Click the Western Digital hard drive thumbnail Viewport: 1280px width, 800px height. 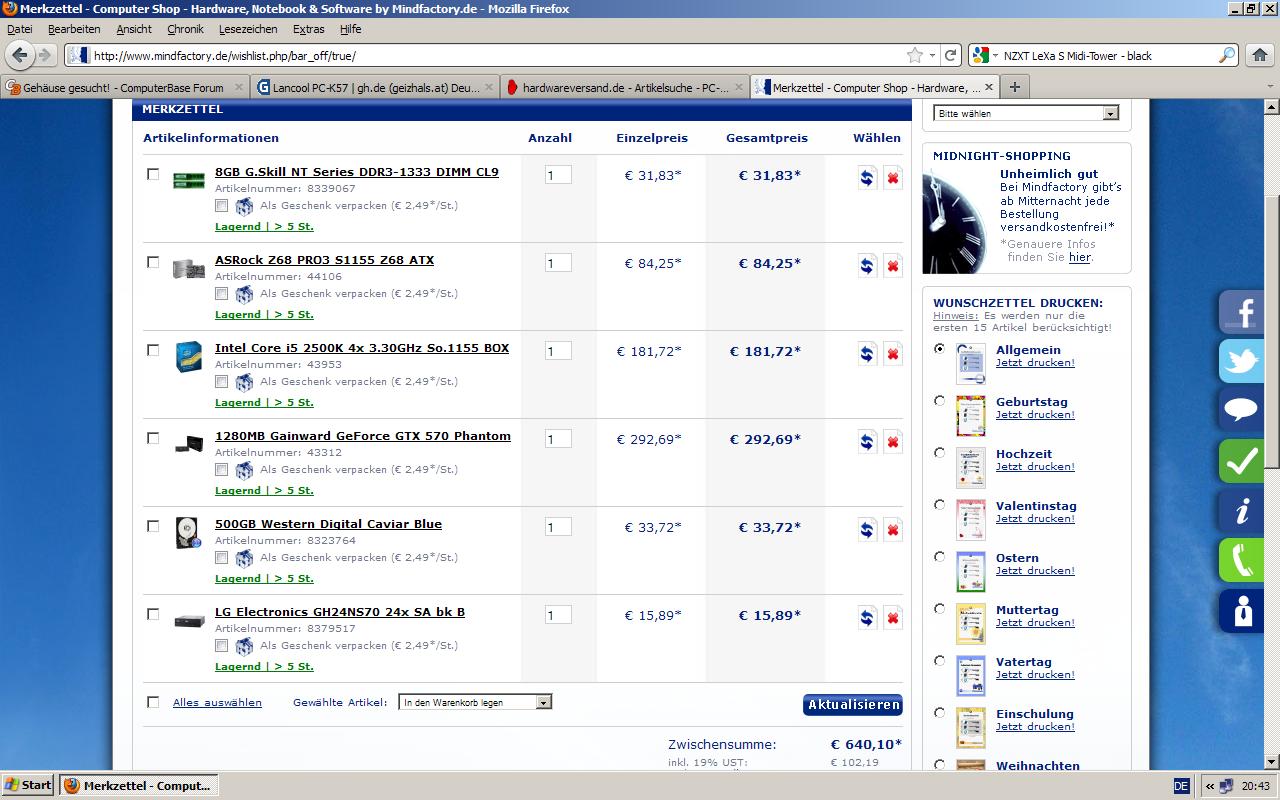pyautogui.click(x=188, y=533)
